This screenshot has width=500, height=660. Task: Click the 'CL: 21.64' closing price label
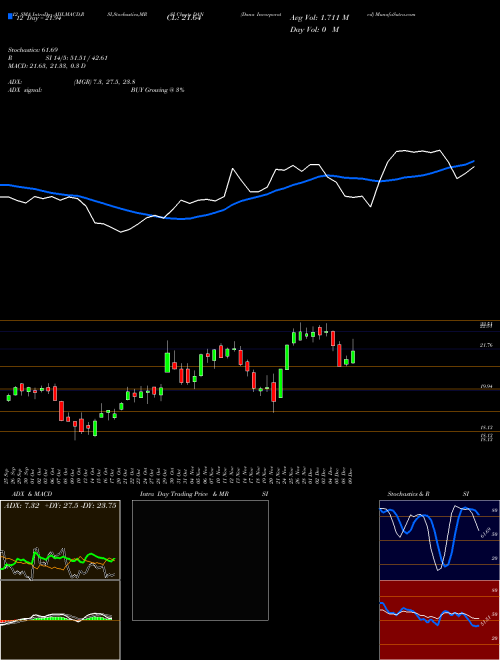point(182,18)
